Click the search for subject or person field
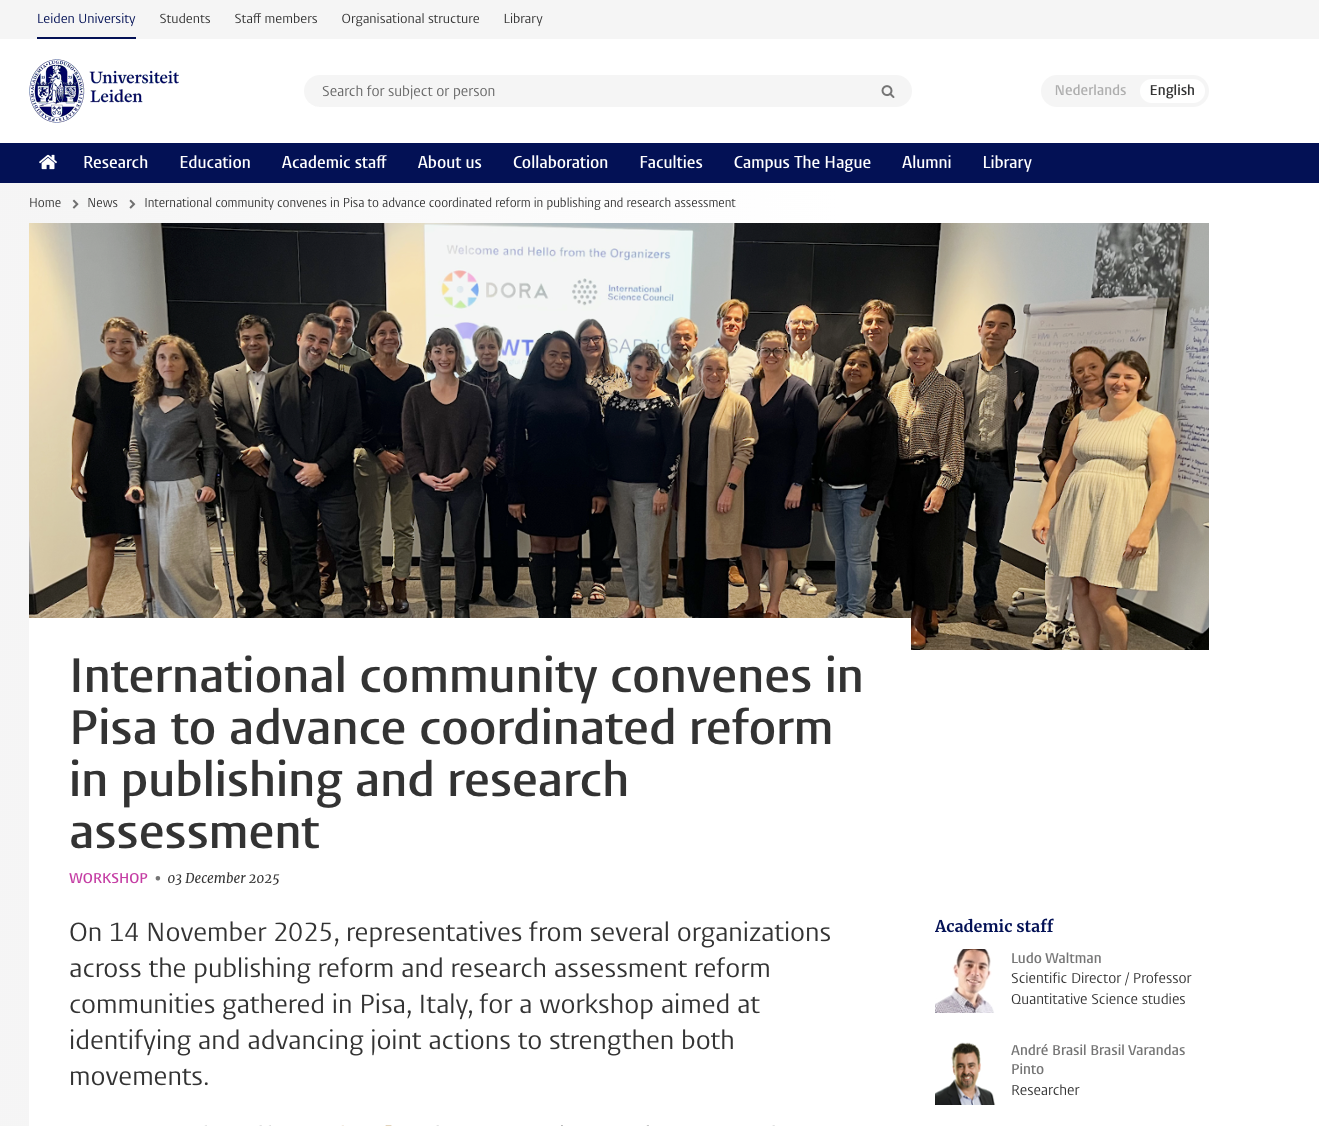 click(x=590, y=91)
